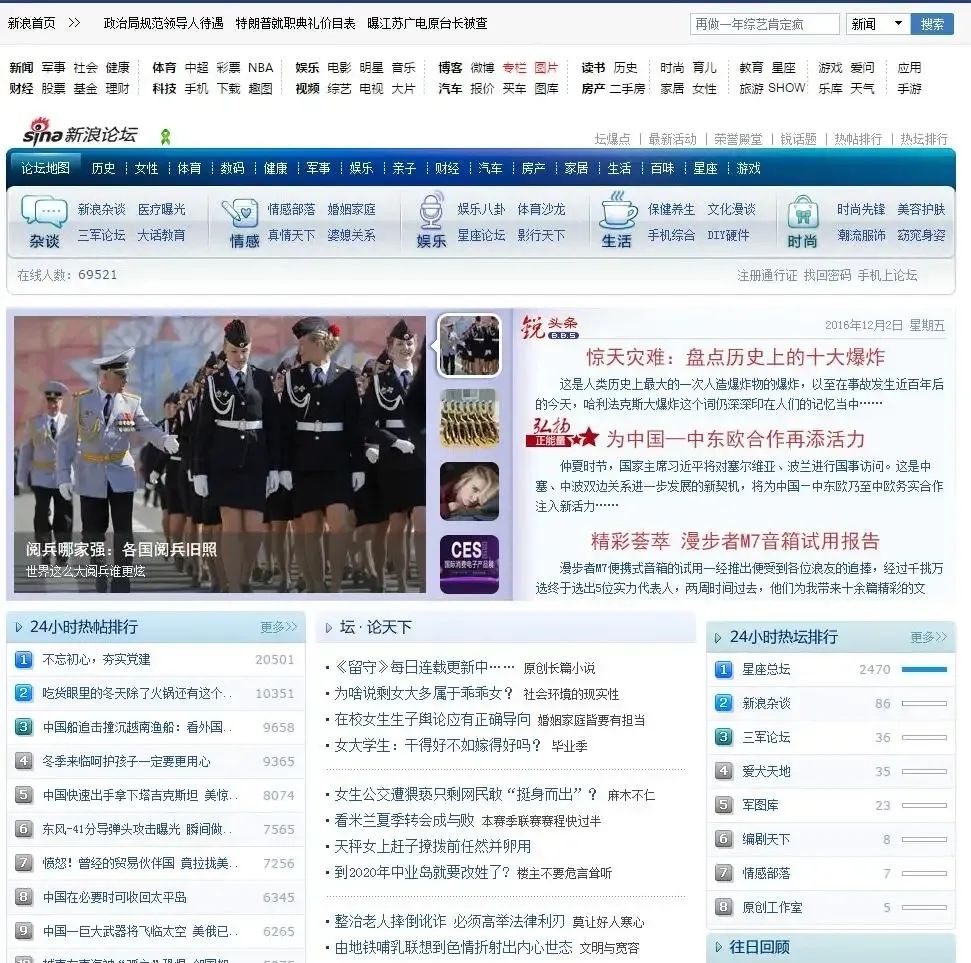Open the 坛爆点 link

tap(612, 139)
